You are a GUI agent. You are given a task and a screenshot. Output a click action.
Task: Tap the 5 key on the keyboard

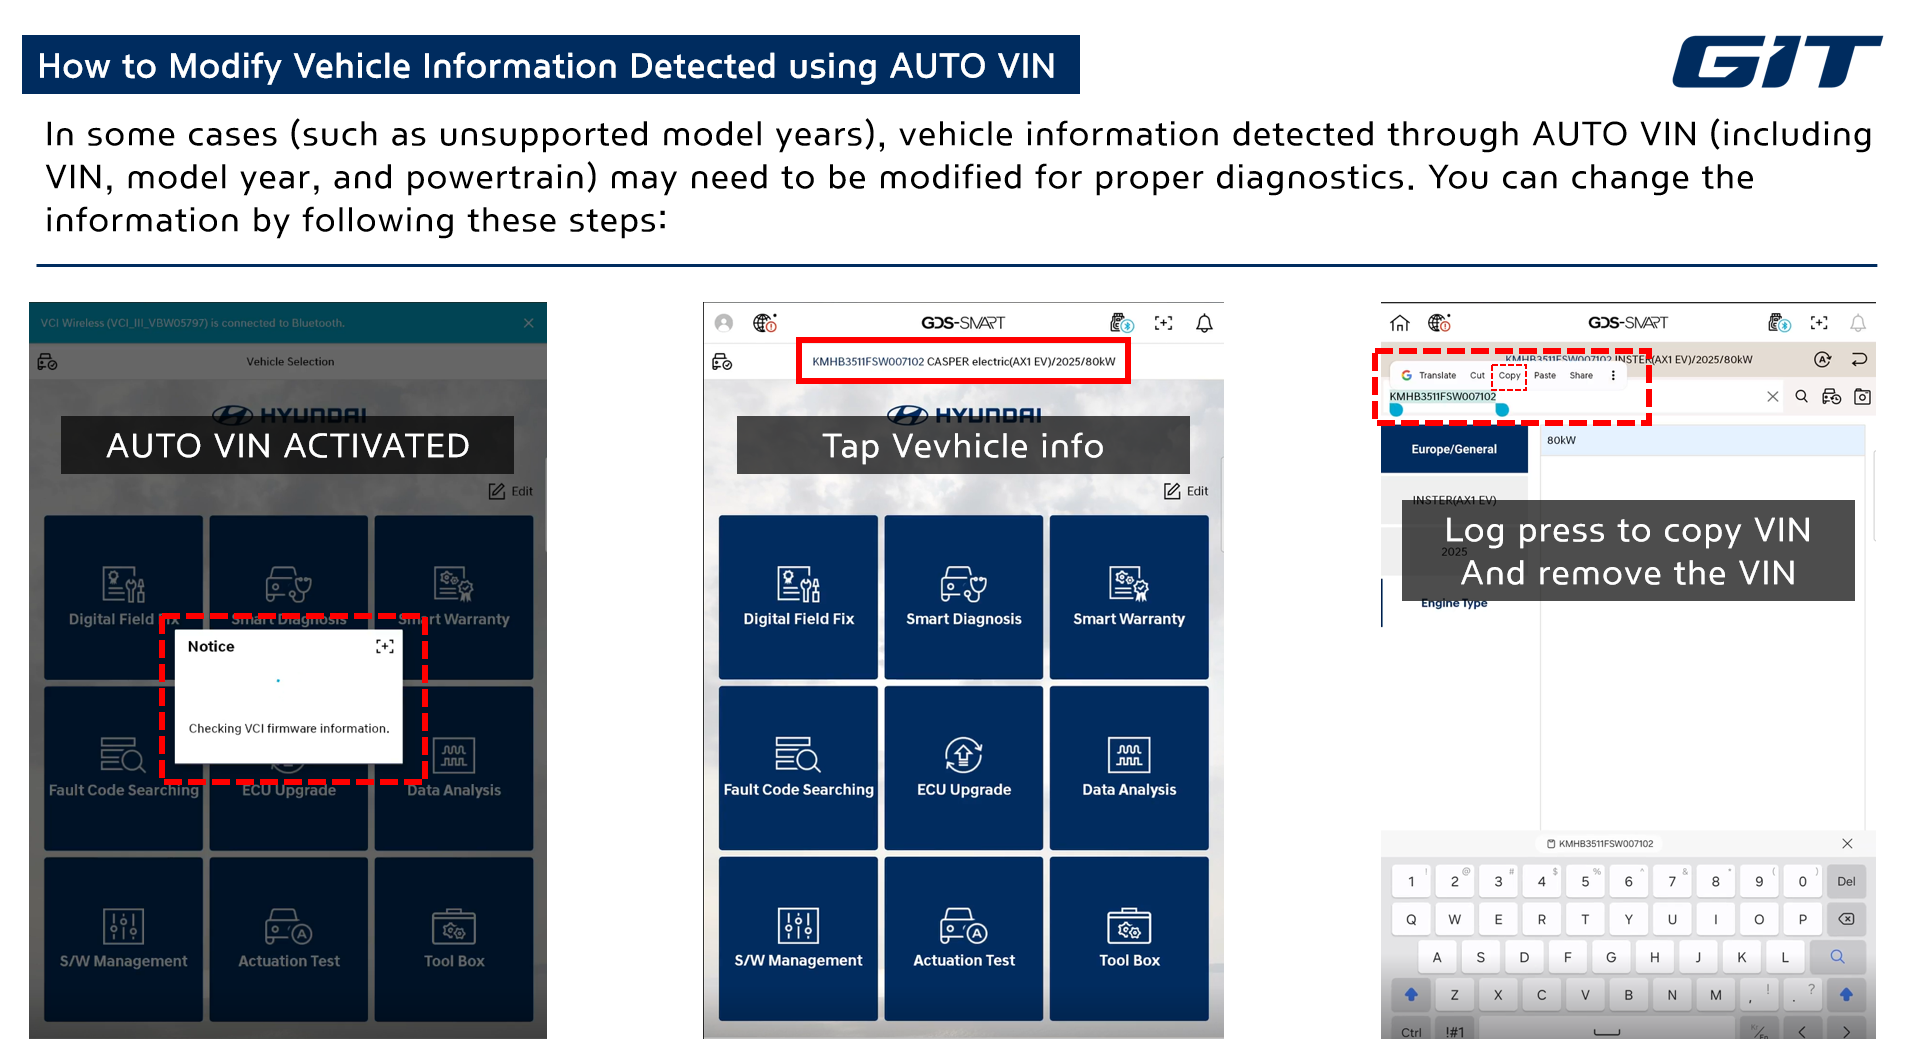point(1585,882)
